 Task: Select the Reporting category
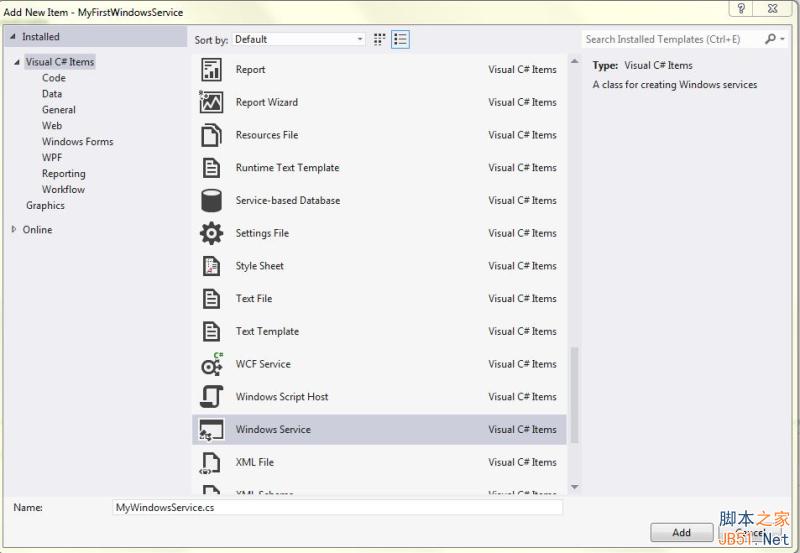(64, 173)
